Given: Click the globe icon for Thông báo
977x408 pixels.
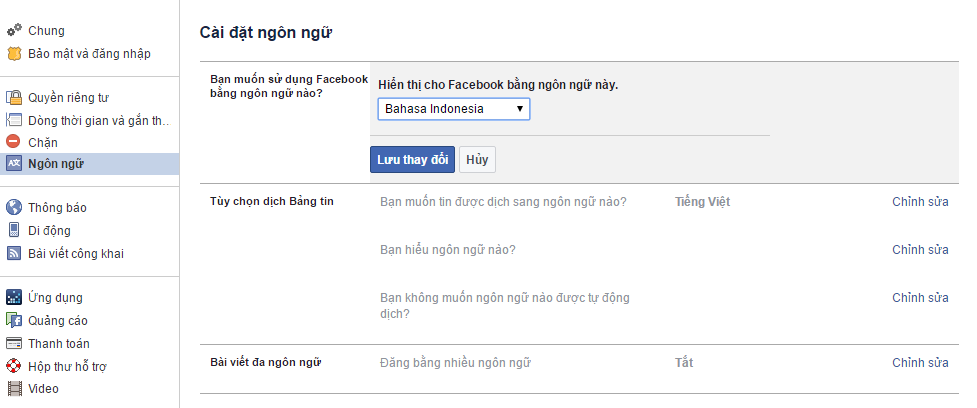Looking at the screenshot, I should pyautogui.click(x=14, y=207).
